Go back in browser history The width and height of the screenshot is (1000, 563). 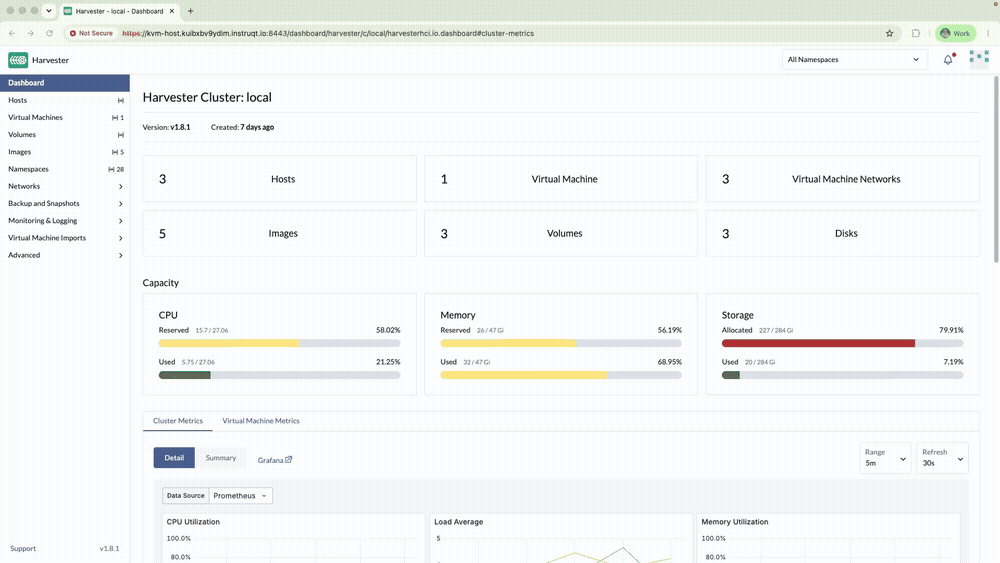[12, 33]
